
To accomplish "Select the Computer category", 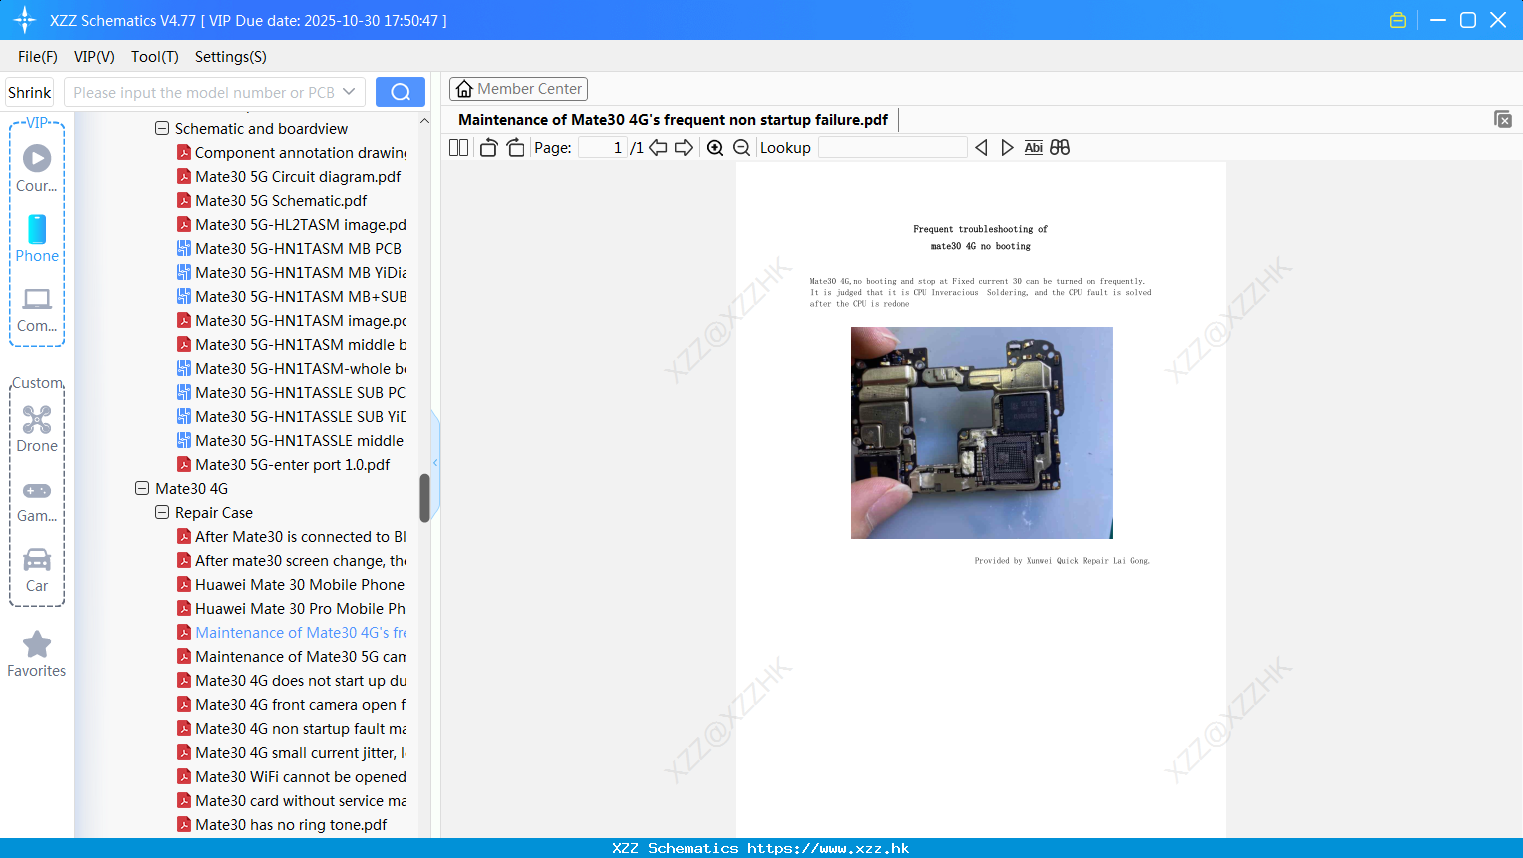I will click(x=37, y=310).
